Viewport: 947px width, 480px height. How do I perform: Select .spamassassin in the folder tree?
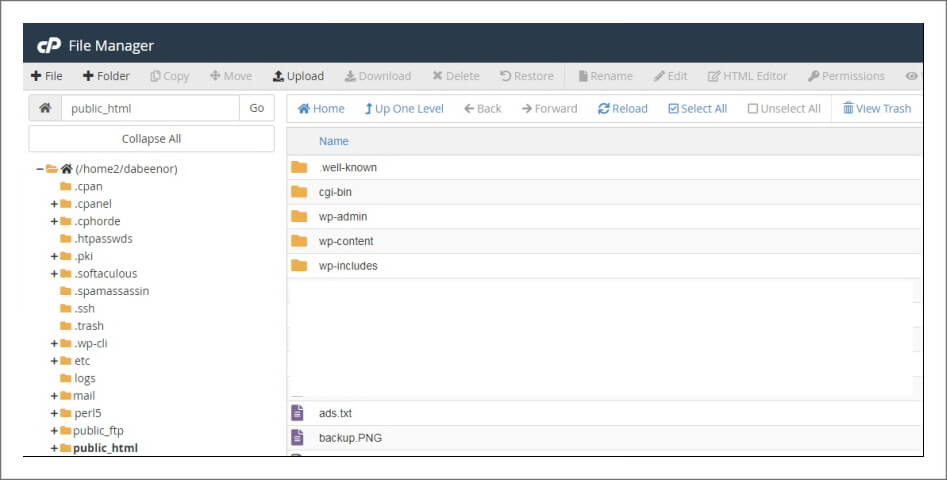click(111, 291)
